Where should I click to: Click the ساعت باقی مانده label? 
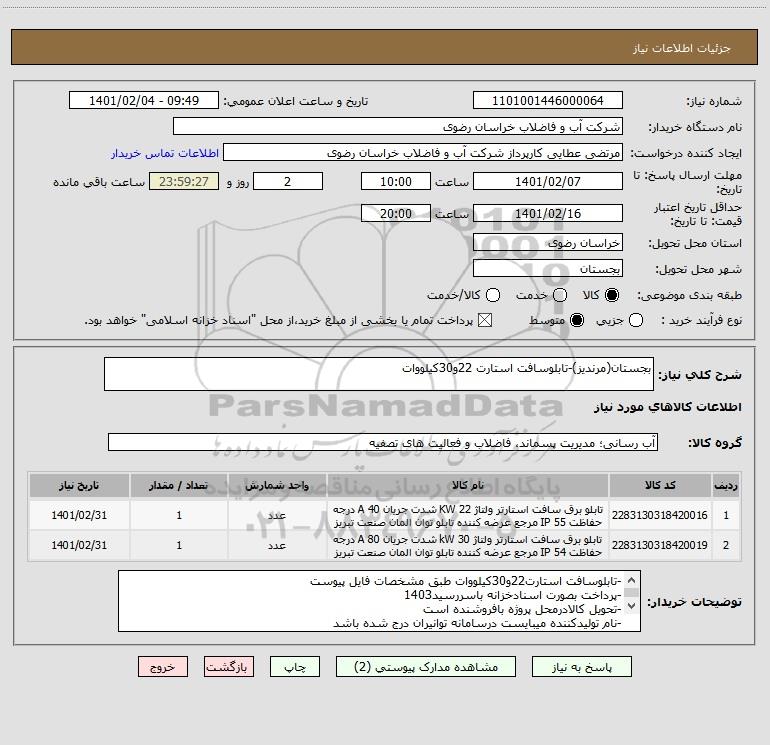pos(99,182)
